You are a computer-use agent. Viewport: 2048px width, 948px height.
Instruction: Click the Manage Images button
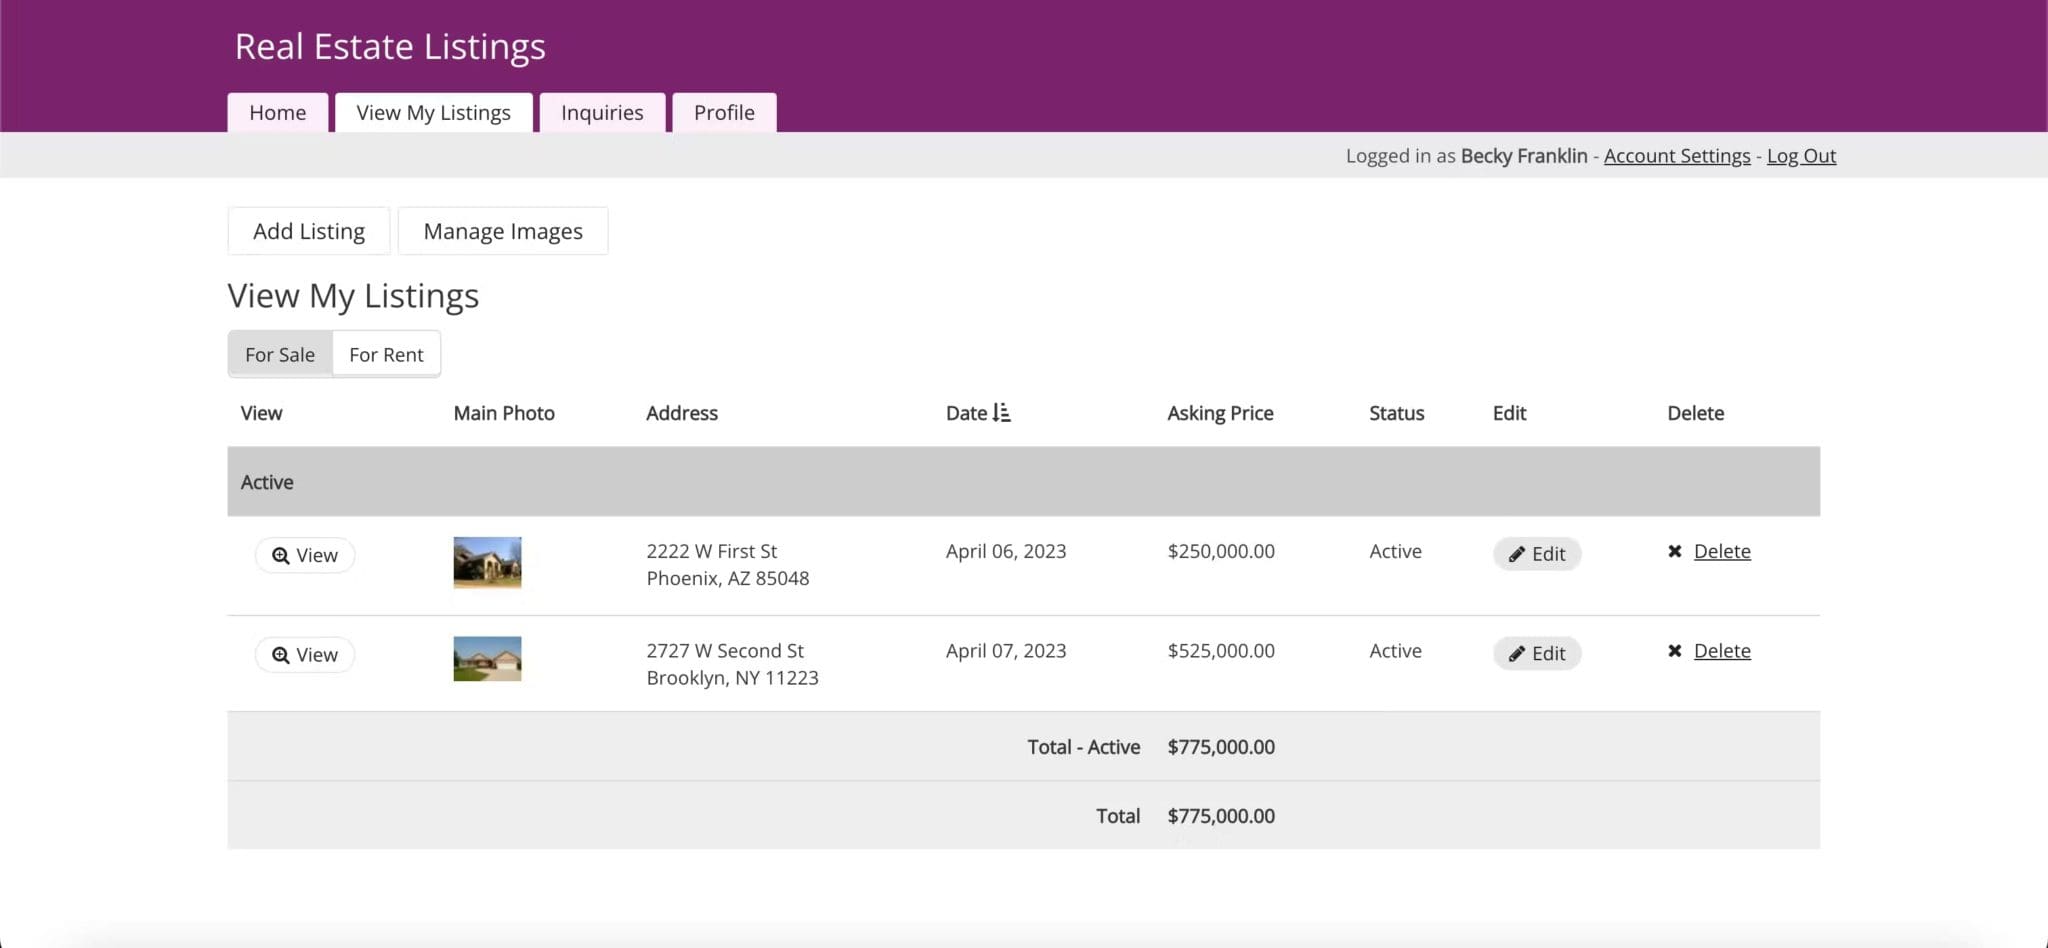(503, 230)
